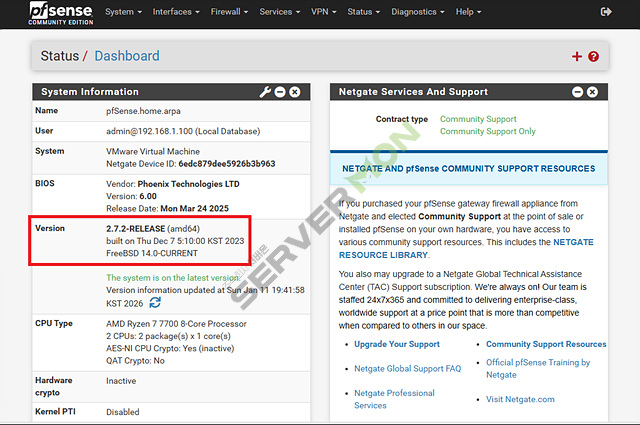Click the Status breadcrumb text

pyautogui.click(x=60, y=56)
